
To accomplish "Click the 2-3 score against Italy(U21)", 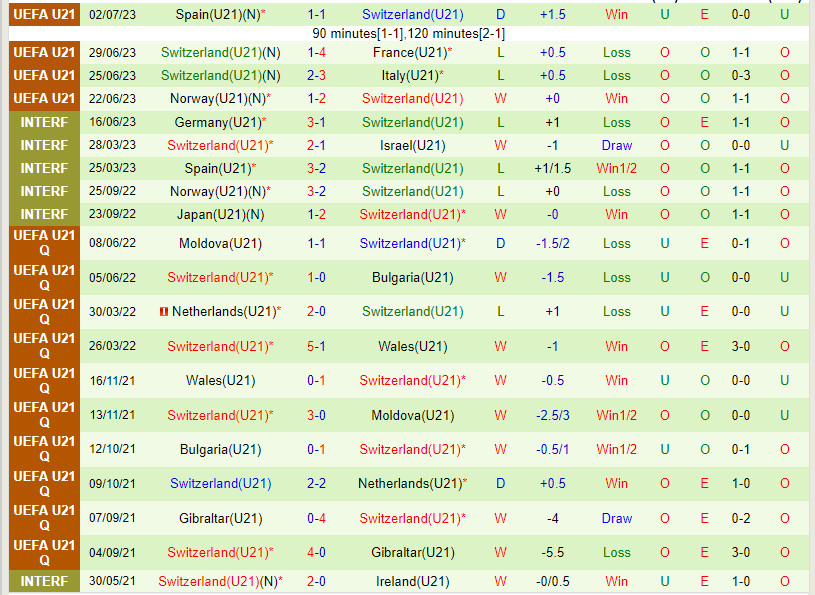I will click(x=317, y=75).
